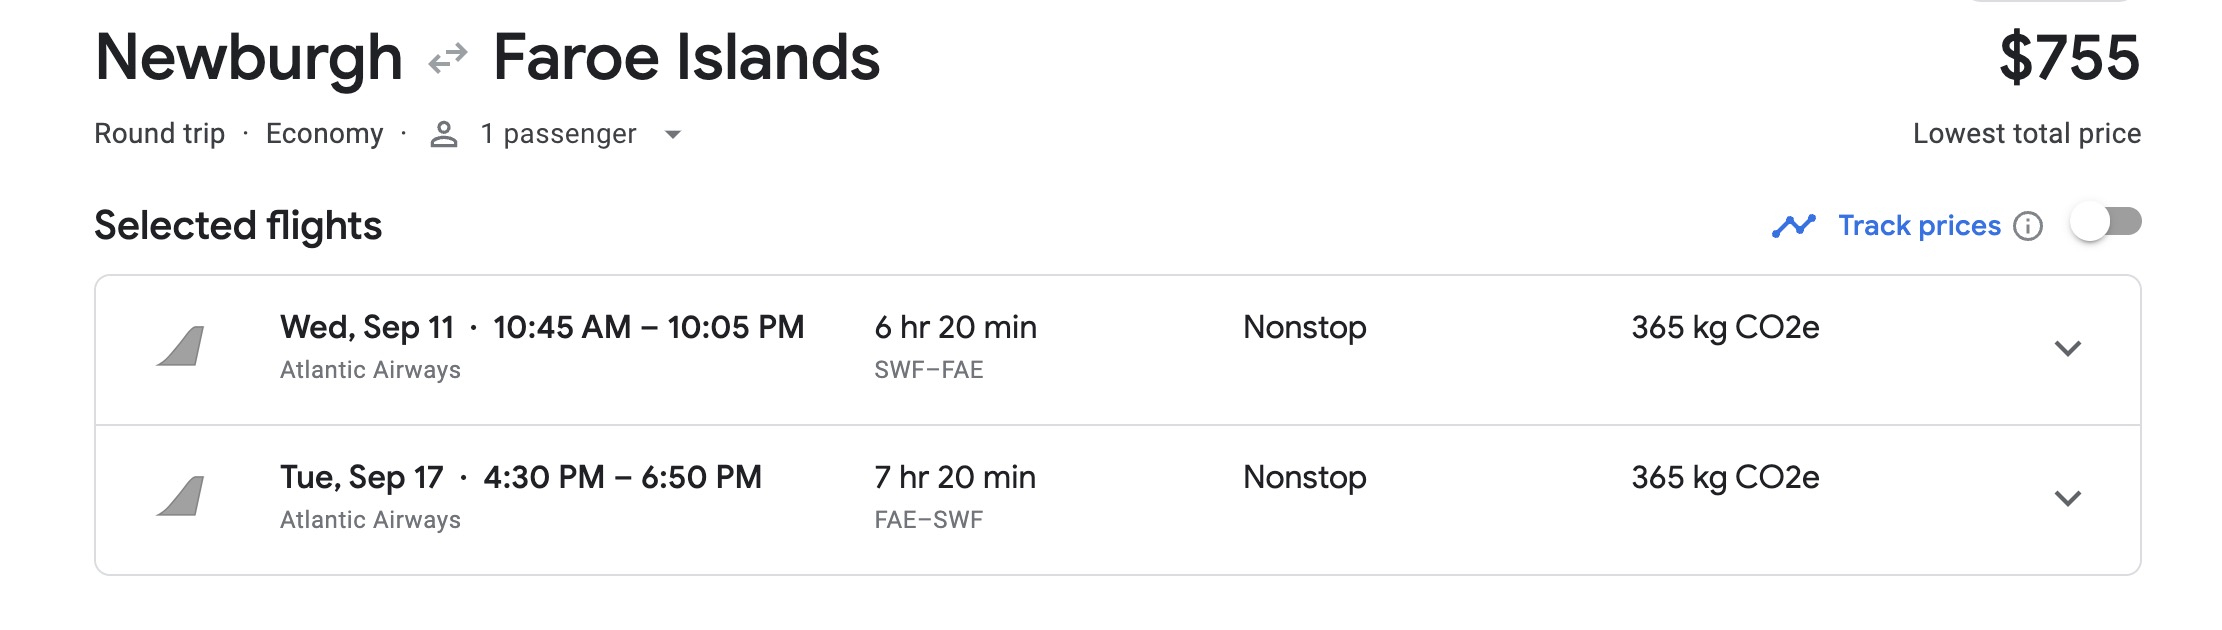Image resolution: width=2222 pixels, height=630 pixels.
Task: Open the Track prices info icon
Action: [2028, 227]
